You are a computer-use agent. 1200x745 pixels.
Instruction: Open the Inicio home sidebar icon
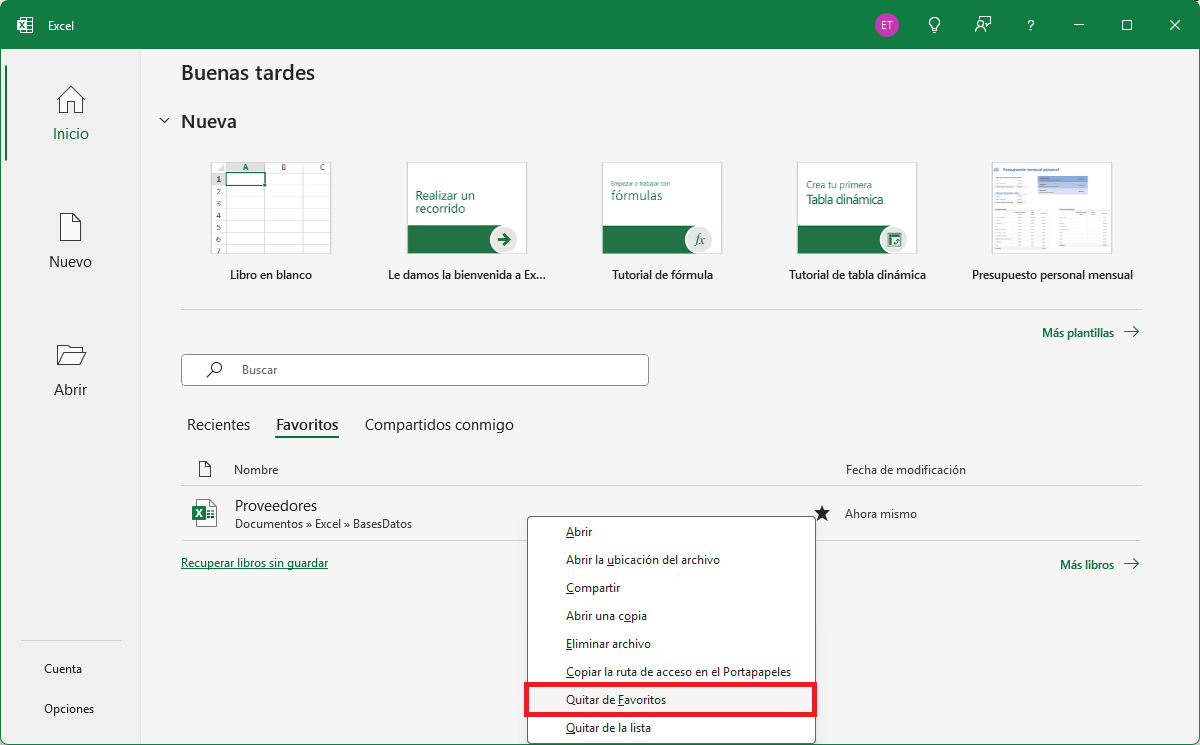click(71, 100)
